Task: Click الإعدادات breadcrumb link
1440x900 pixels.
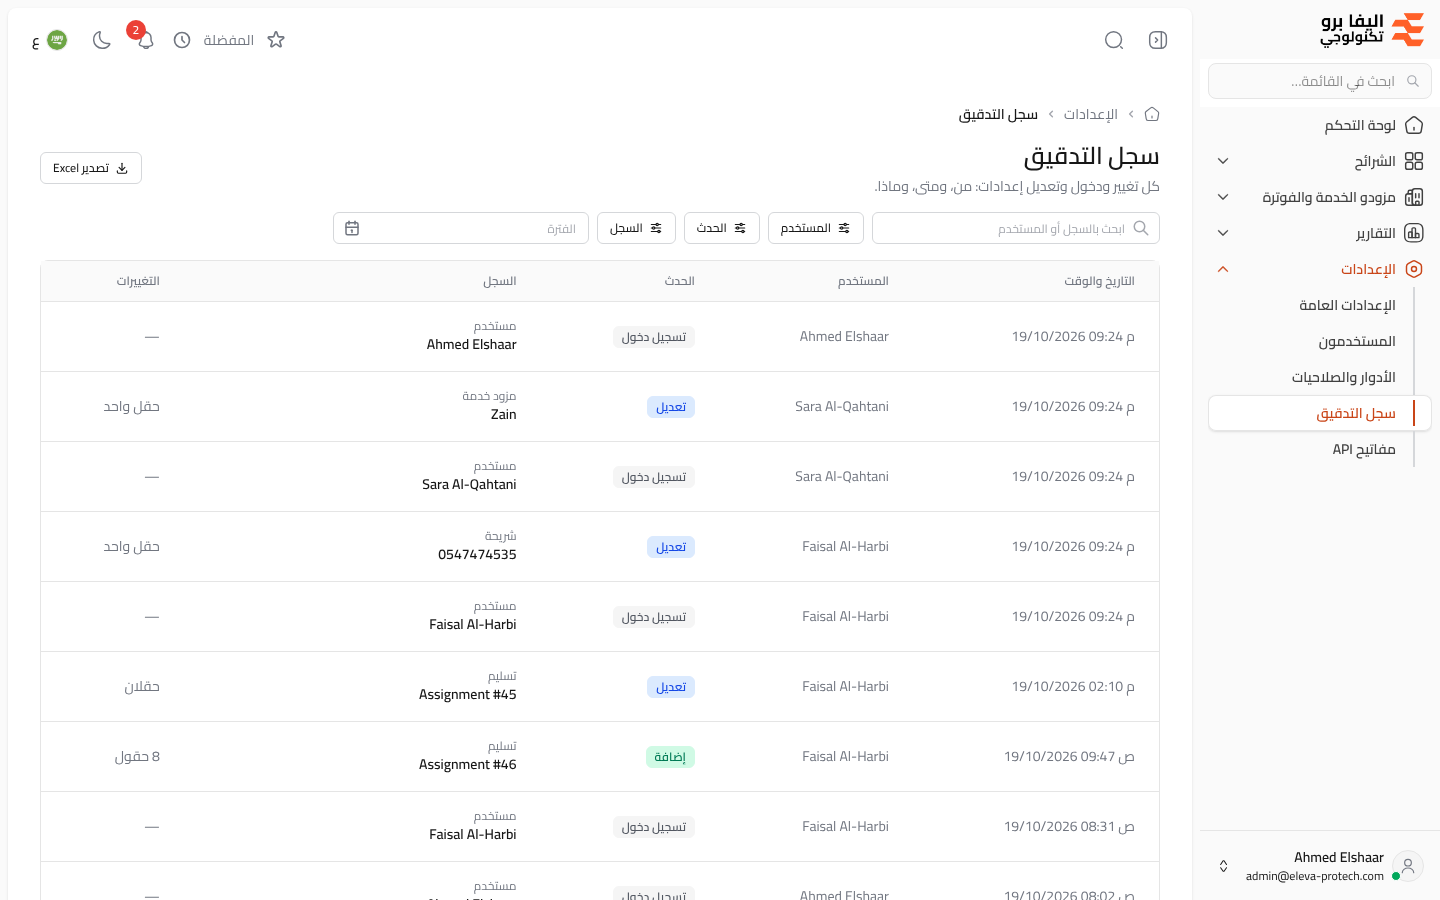Action: pos(1091,114)
